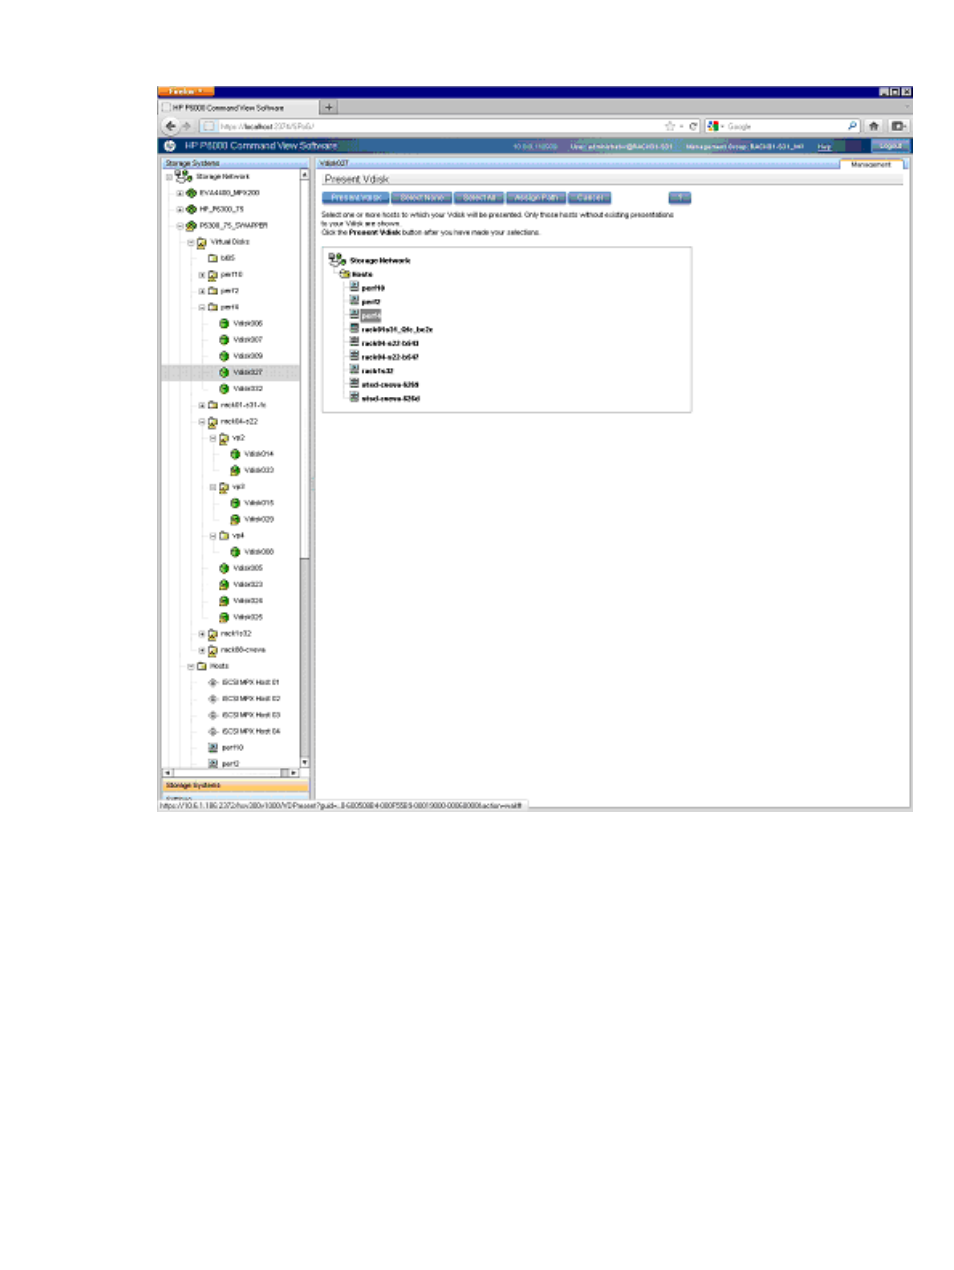Click the page reload icon
This screenshot has width=954, height=1270.
click(693, 126)
